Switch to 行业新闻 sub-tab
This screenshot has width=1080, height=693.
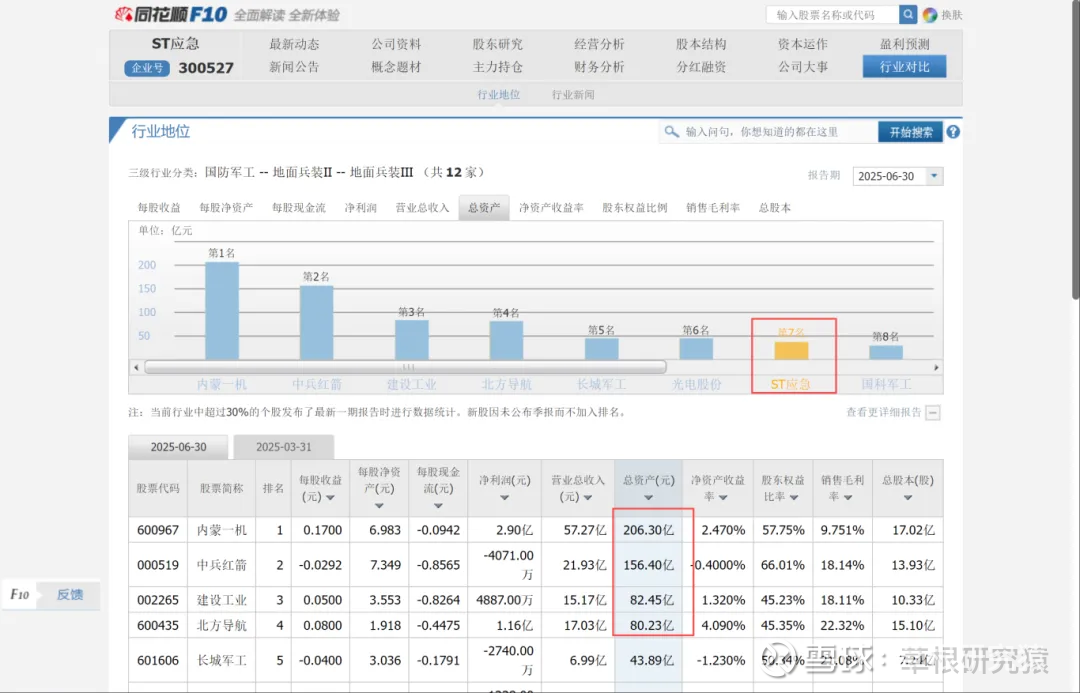573,94
